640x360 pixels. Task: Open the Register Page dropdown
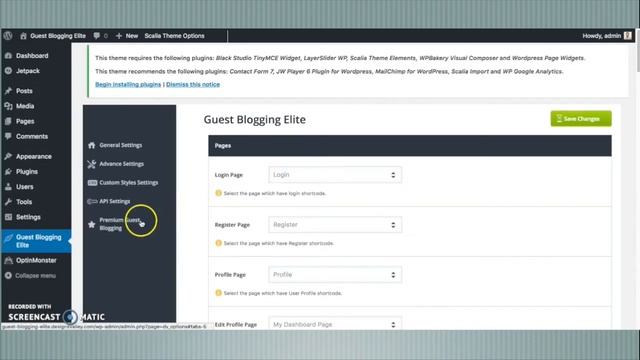click(335, 224)
